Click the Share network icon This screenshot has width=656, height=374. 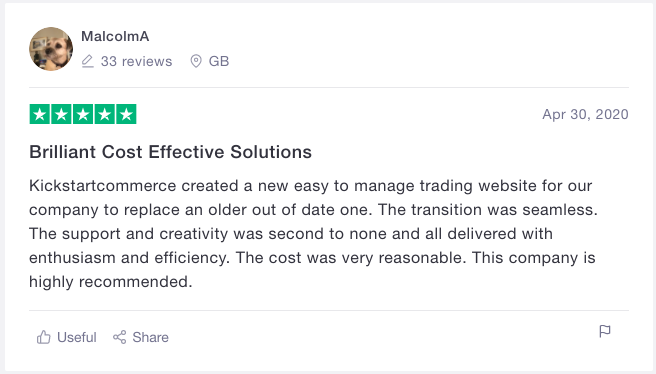coord(120,337)
